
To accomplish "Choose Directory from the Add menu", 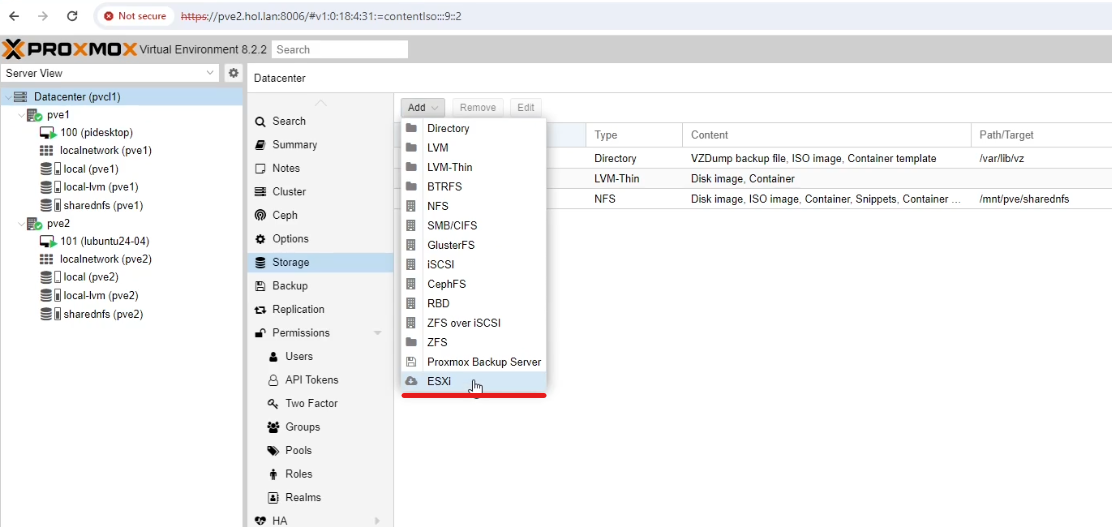I will (473, 128).
